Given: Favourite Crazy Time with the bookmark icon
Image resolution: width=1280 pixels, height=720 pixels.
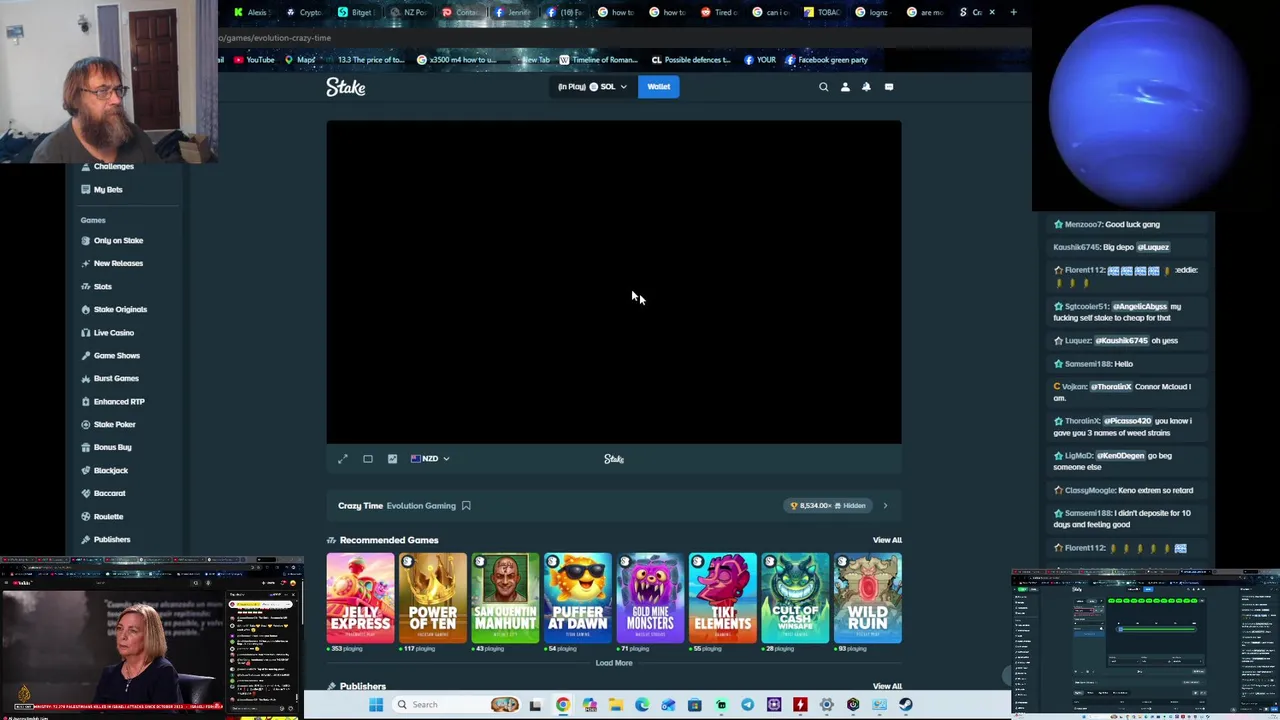Looking at the screenshot, I should click(x=466, y=506).
